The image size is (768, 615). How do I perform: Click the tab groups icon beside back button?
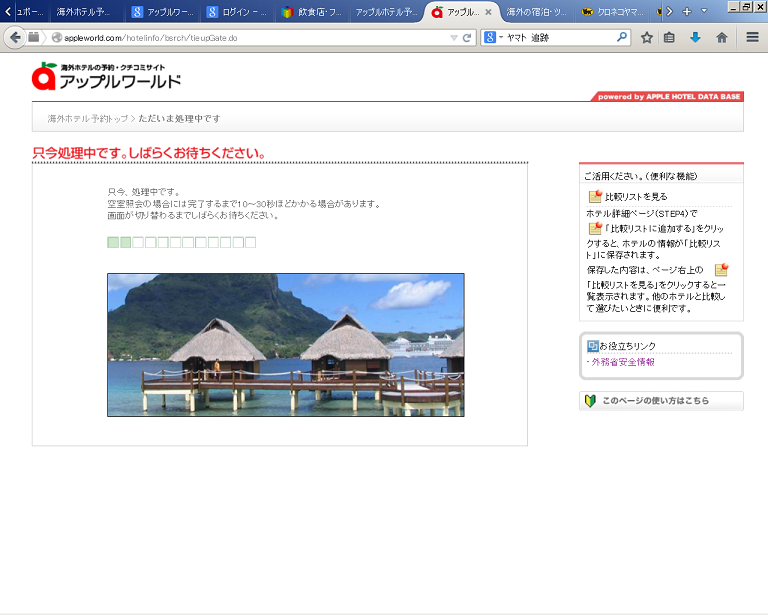(x=33, y=37)
